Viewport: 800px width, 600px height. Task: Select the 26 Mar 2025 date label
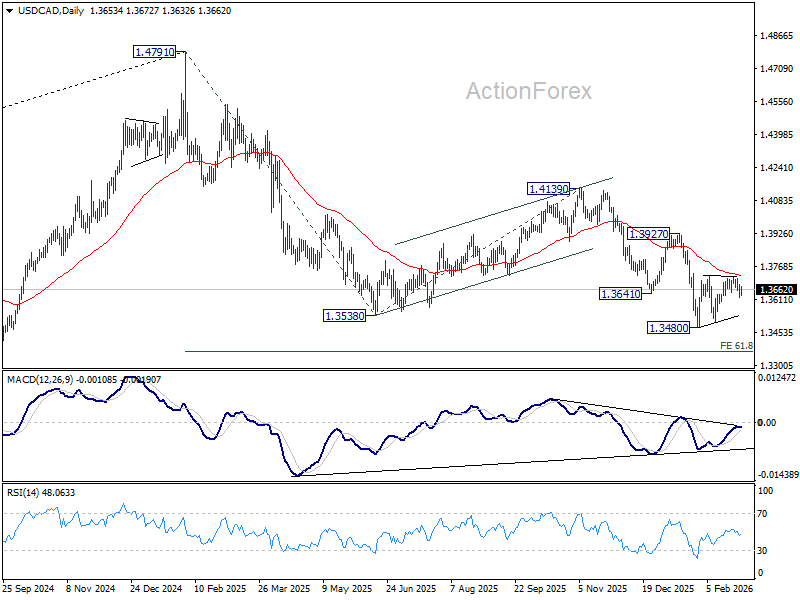pyautogui.click(x=284, y=588)
